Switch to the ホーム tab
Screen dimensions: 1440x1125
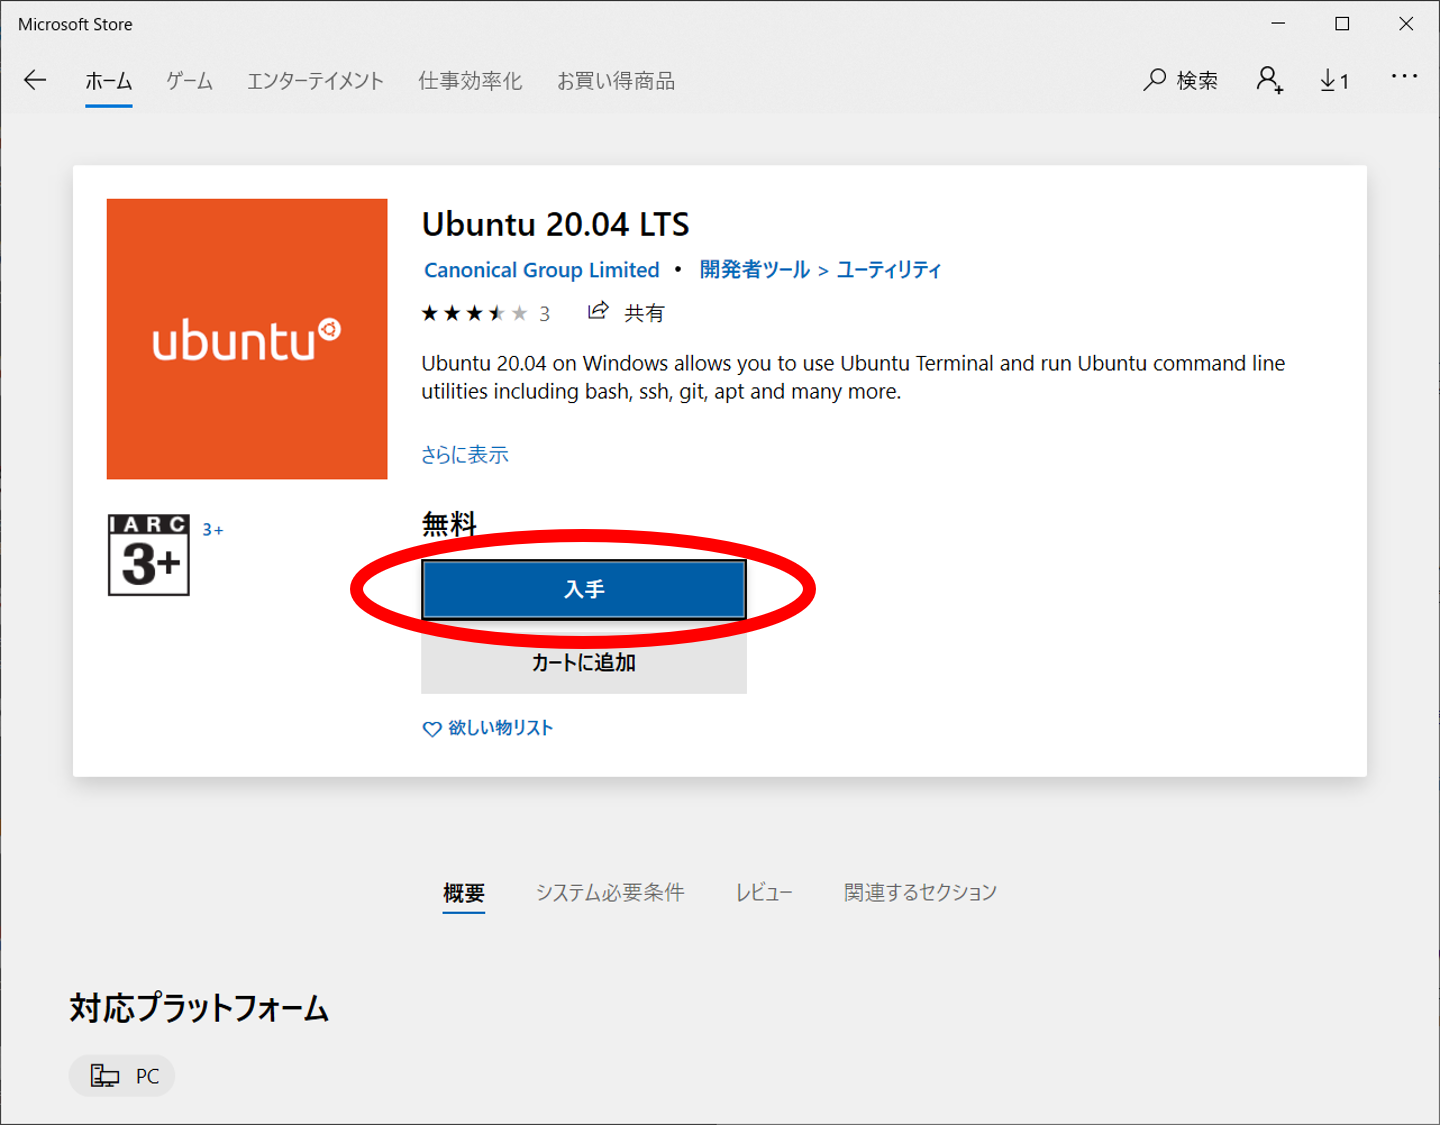coord(109,81)
